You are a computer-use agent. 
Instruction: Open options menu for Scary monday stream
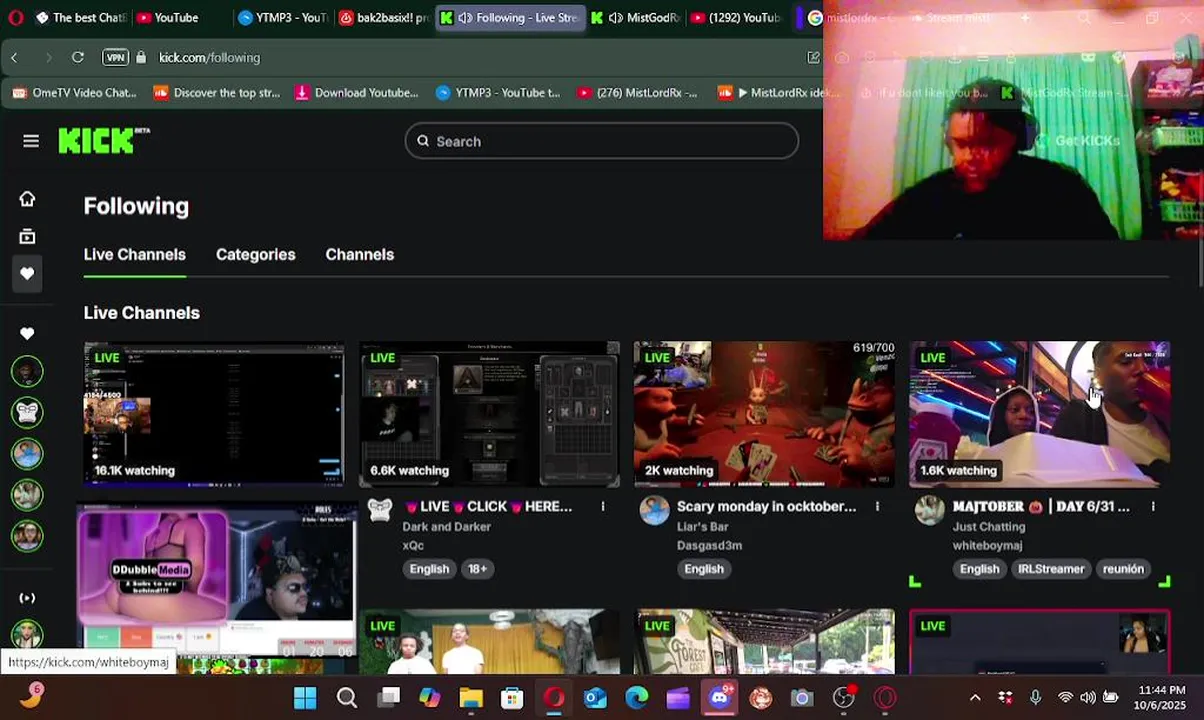point(878,507)
